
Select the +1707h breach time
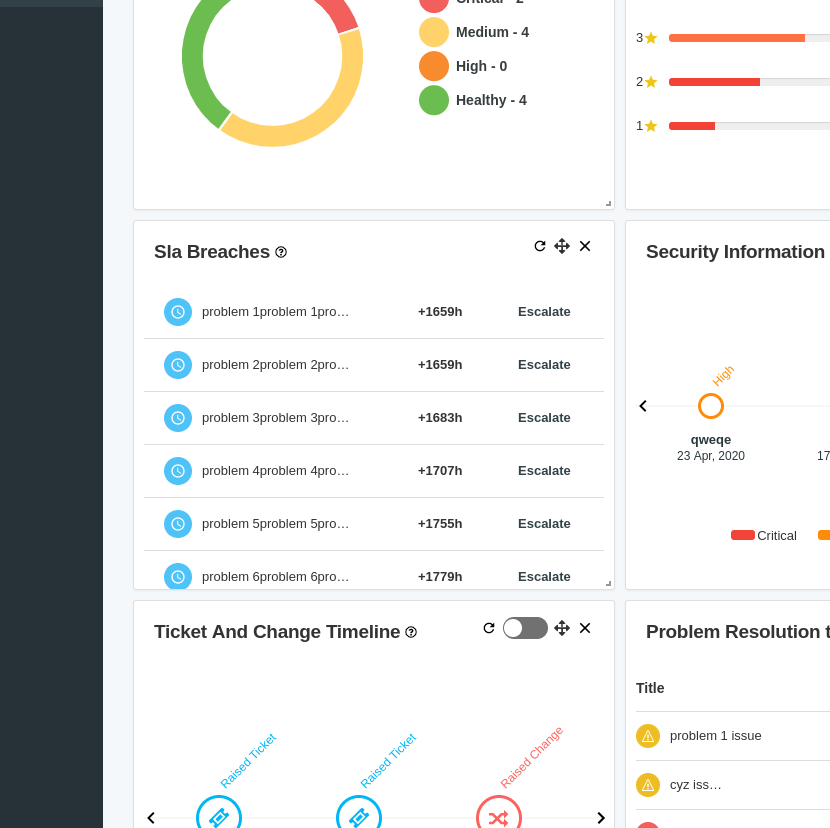[440, 471]
